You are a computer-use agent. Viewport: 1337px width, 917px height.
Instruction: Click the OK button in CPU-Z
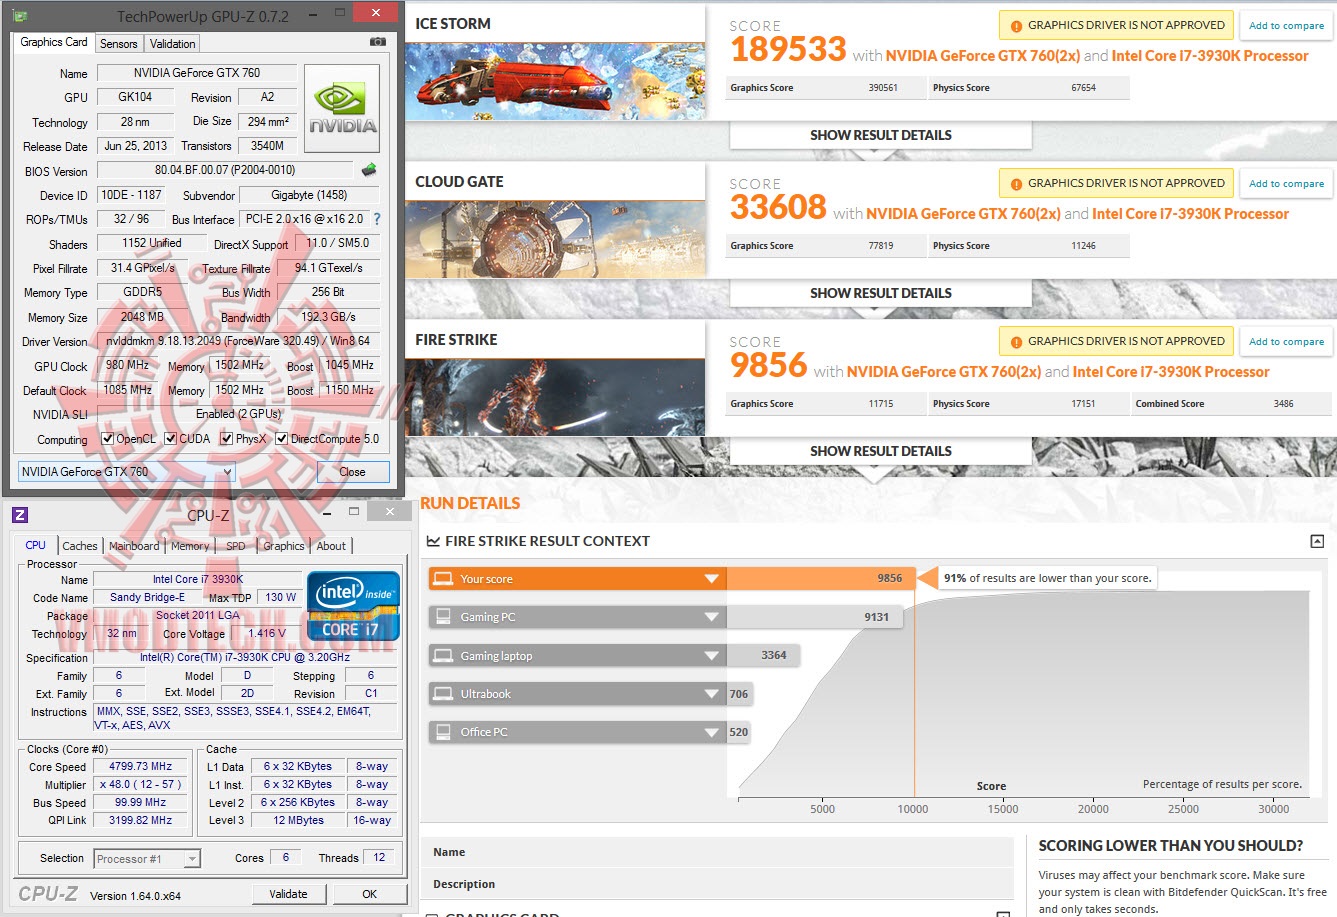(x=370, y=894)
